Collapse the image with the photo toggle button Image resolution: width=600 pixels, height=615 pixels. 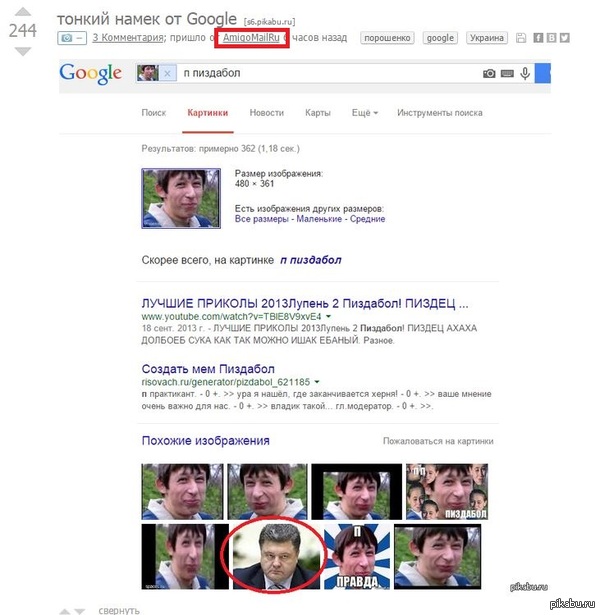click(72, 38)
